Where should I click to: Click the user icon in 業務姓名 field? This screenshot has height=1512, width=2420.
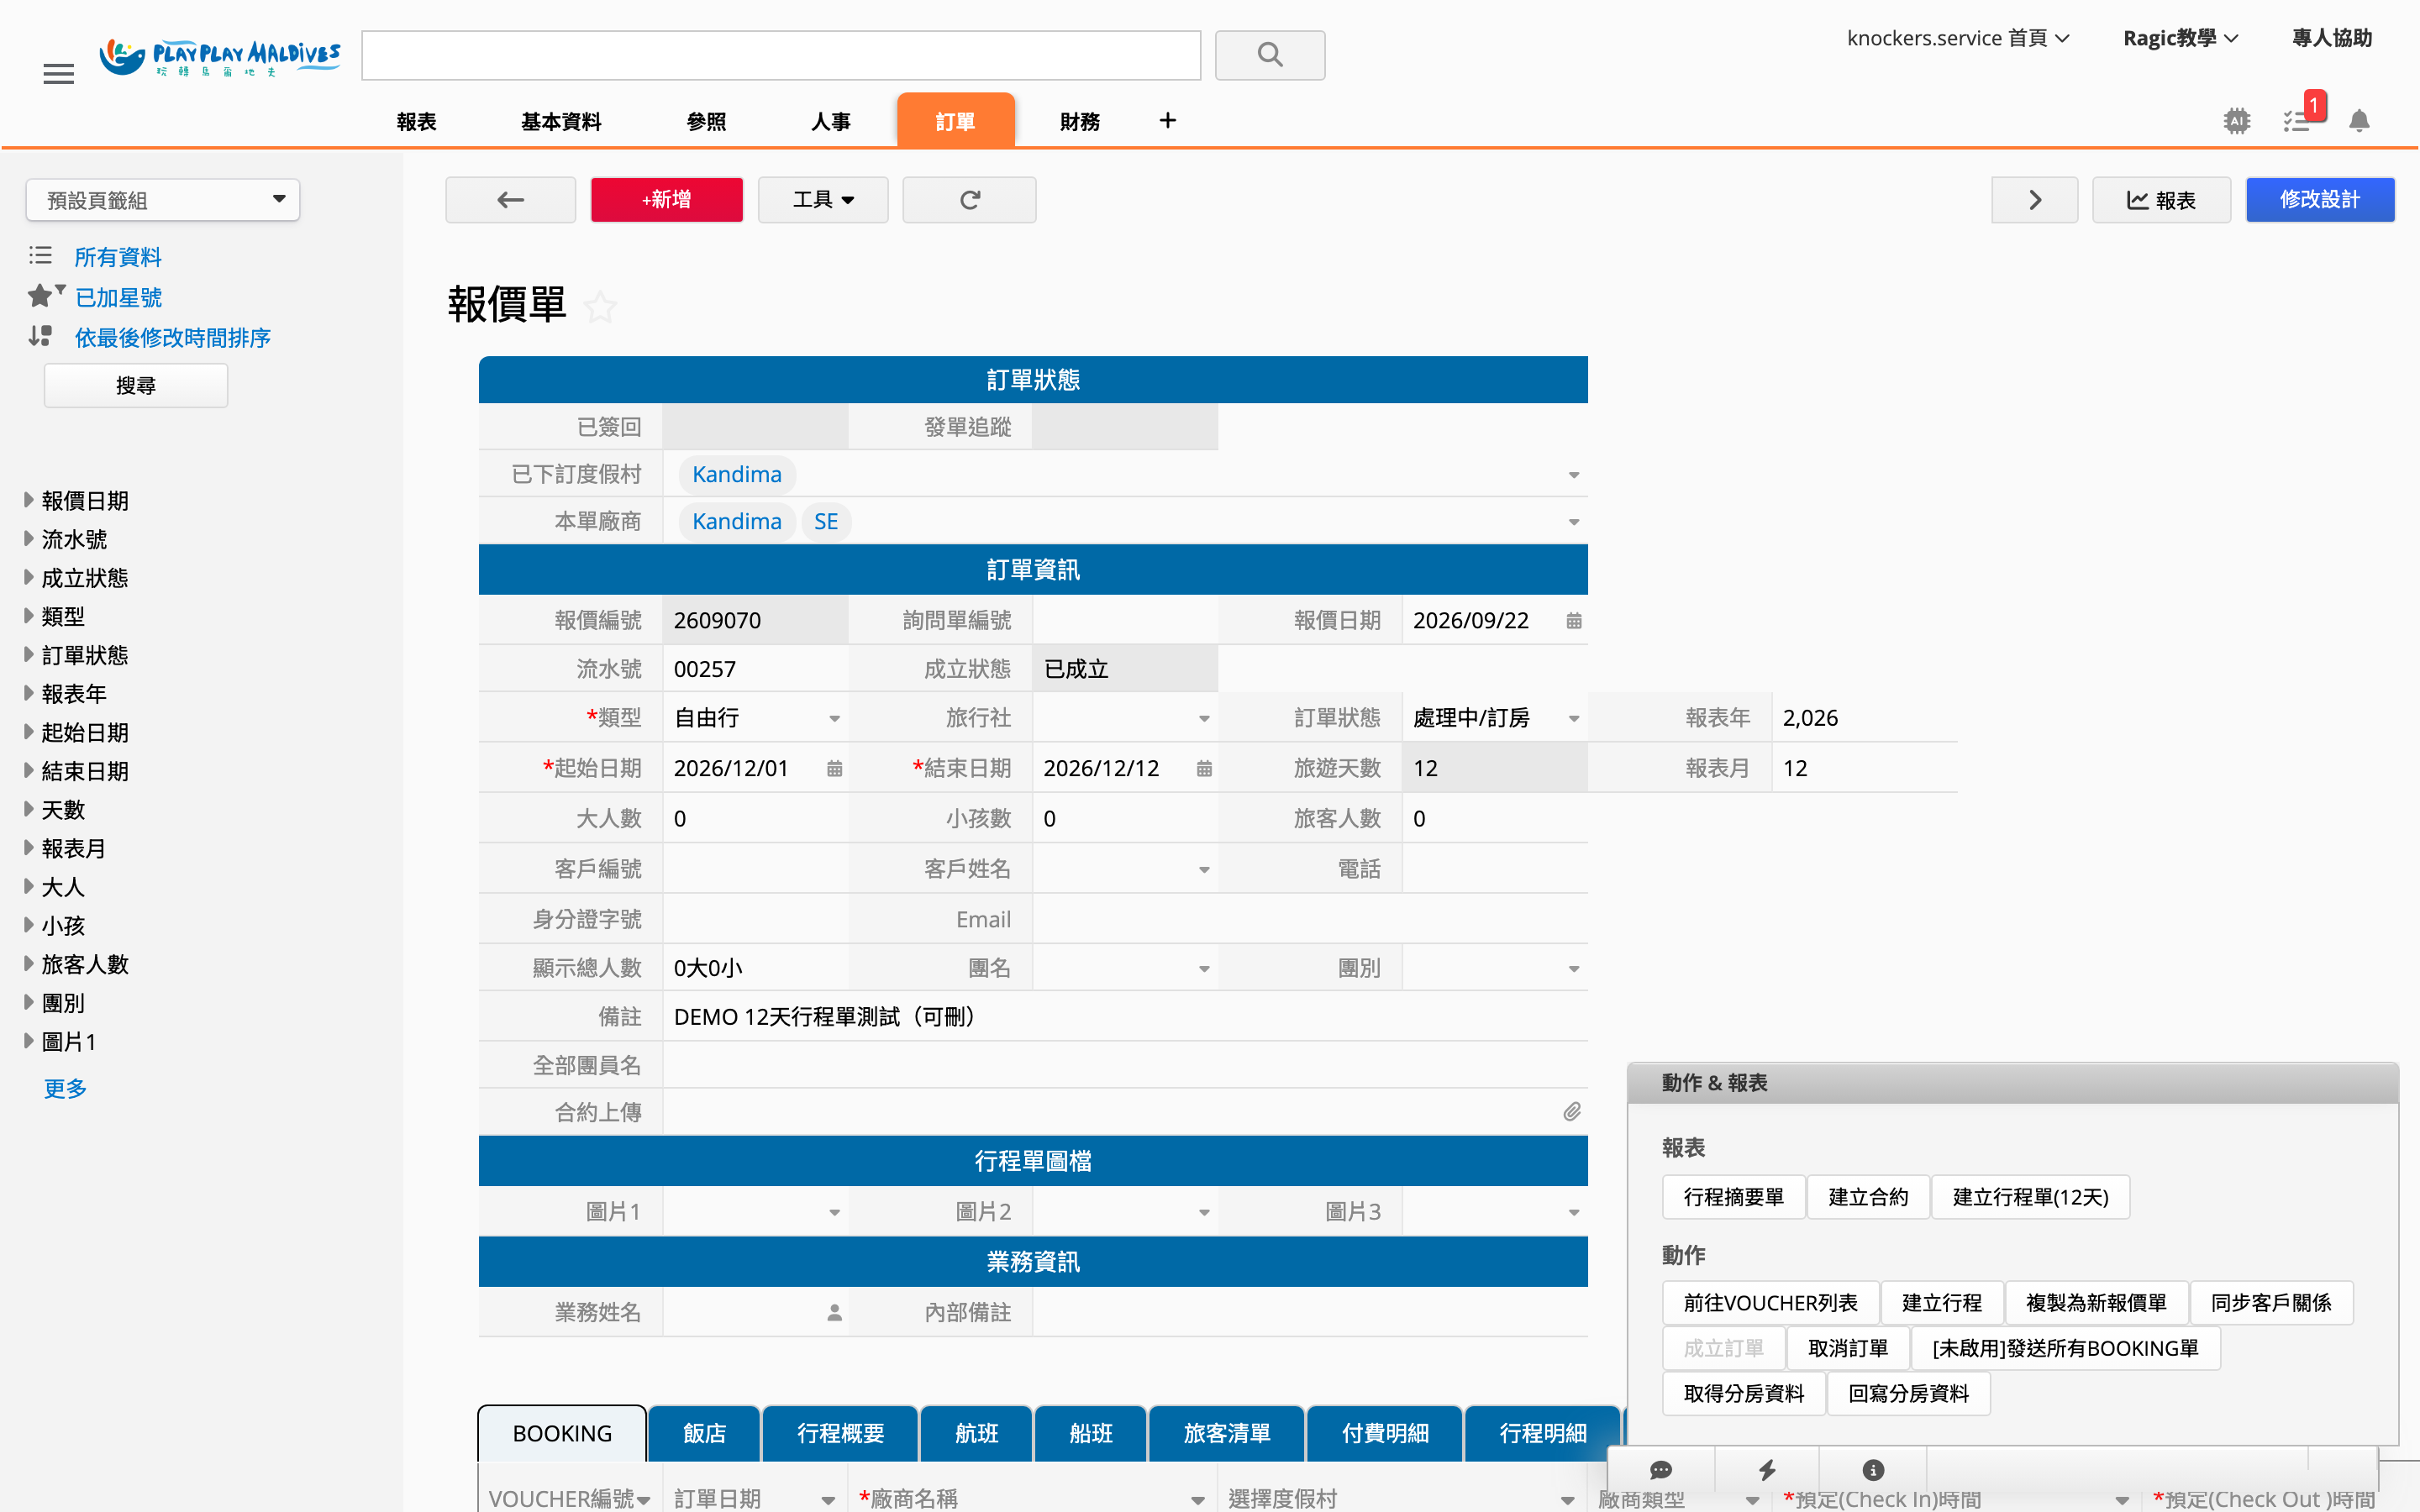click(834, 1312)
